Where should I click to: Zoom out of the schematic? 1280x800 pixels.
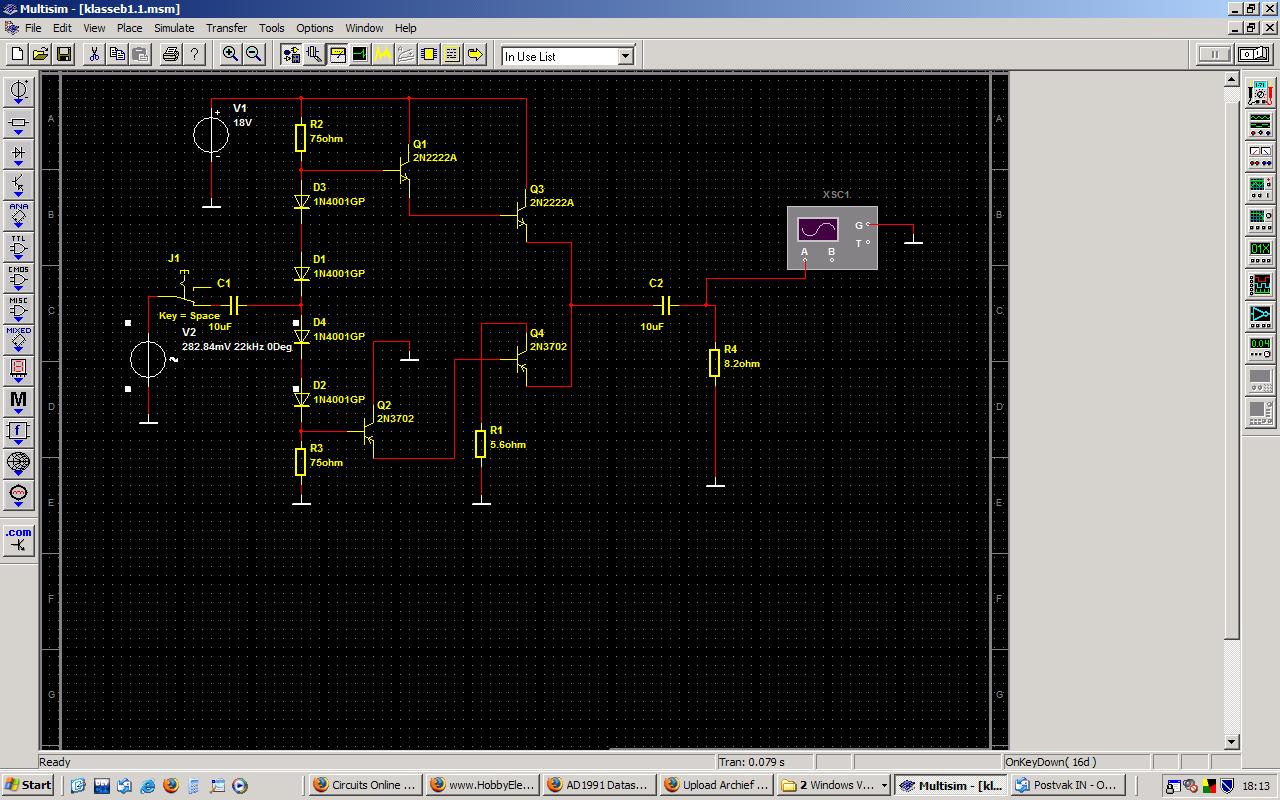pyautogui.click(x=254, y=54)
